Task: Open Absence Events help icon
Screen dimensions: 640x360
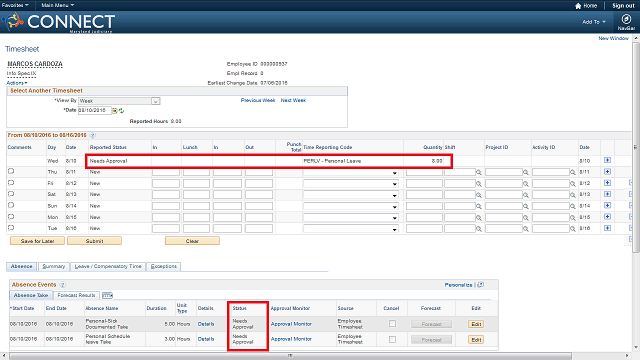Action: tap(62, 285)
